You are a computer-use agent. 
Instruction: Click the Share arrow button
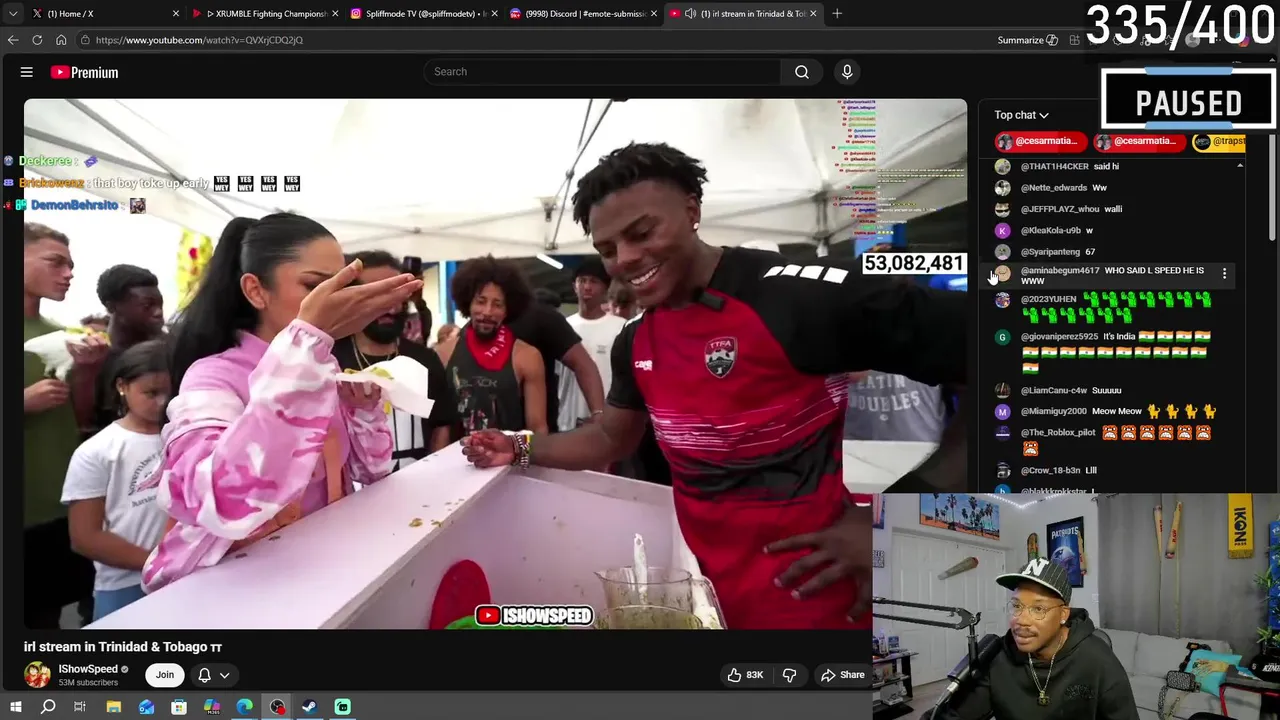click(x=842, y=675)
